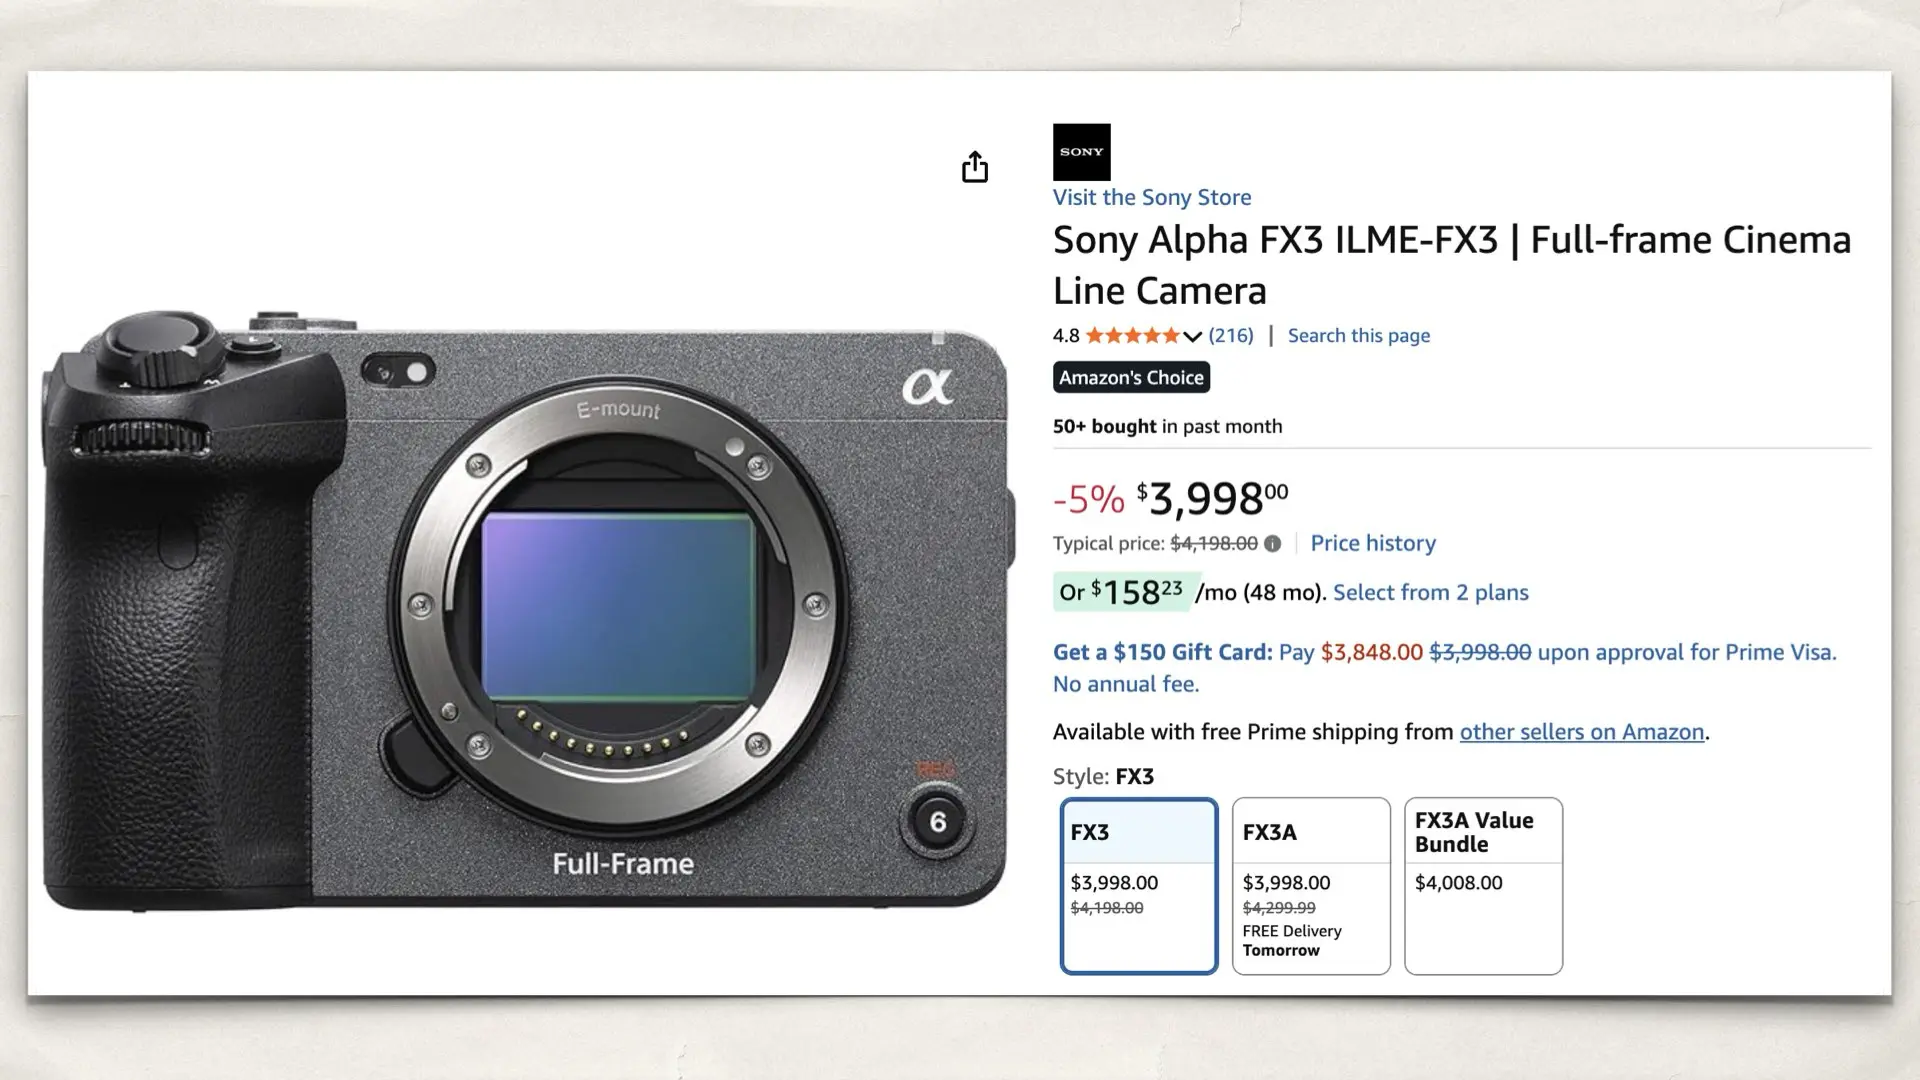The height and width of the screenshot is (1080, 1920).
Task: Click the info tooltip beside typical price
Action: tap(1272, 544)
